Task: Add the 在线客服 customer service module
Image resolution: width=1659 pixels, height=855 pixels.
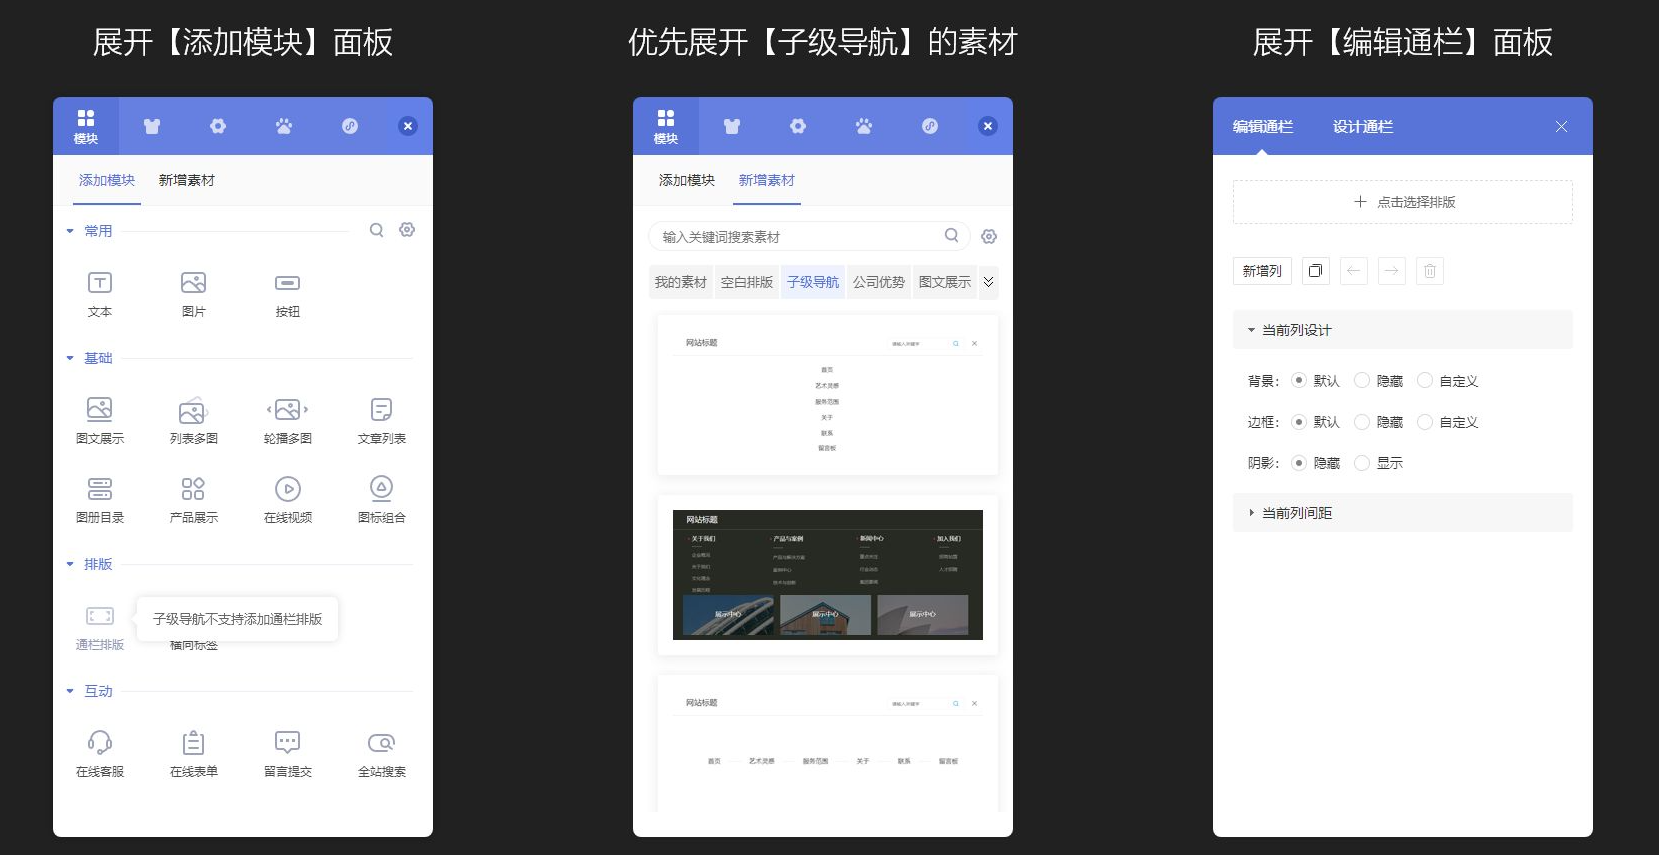Action: coord(100,753)
